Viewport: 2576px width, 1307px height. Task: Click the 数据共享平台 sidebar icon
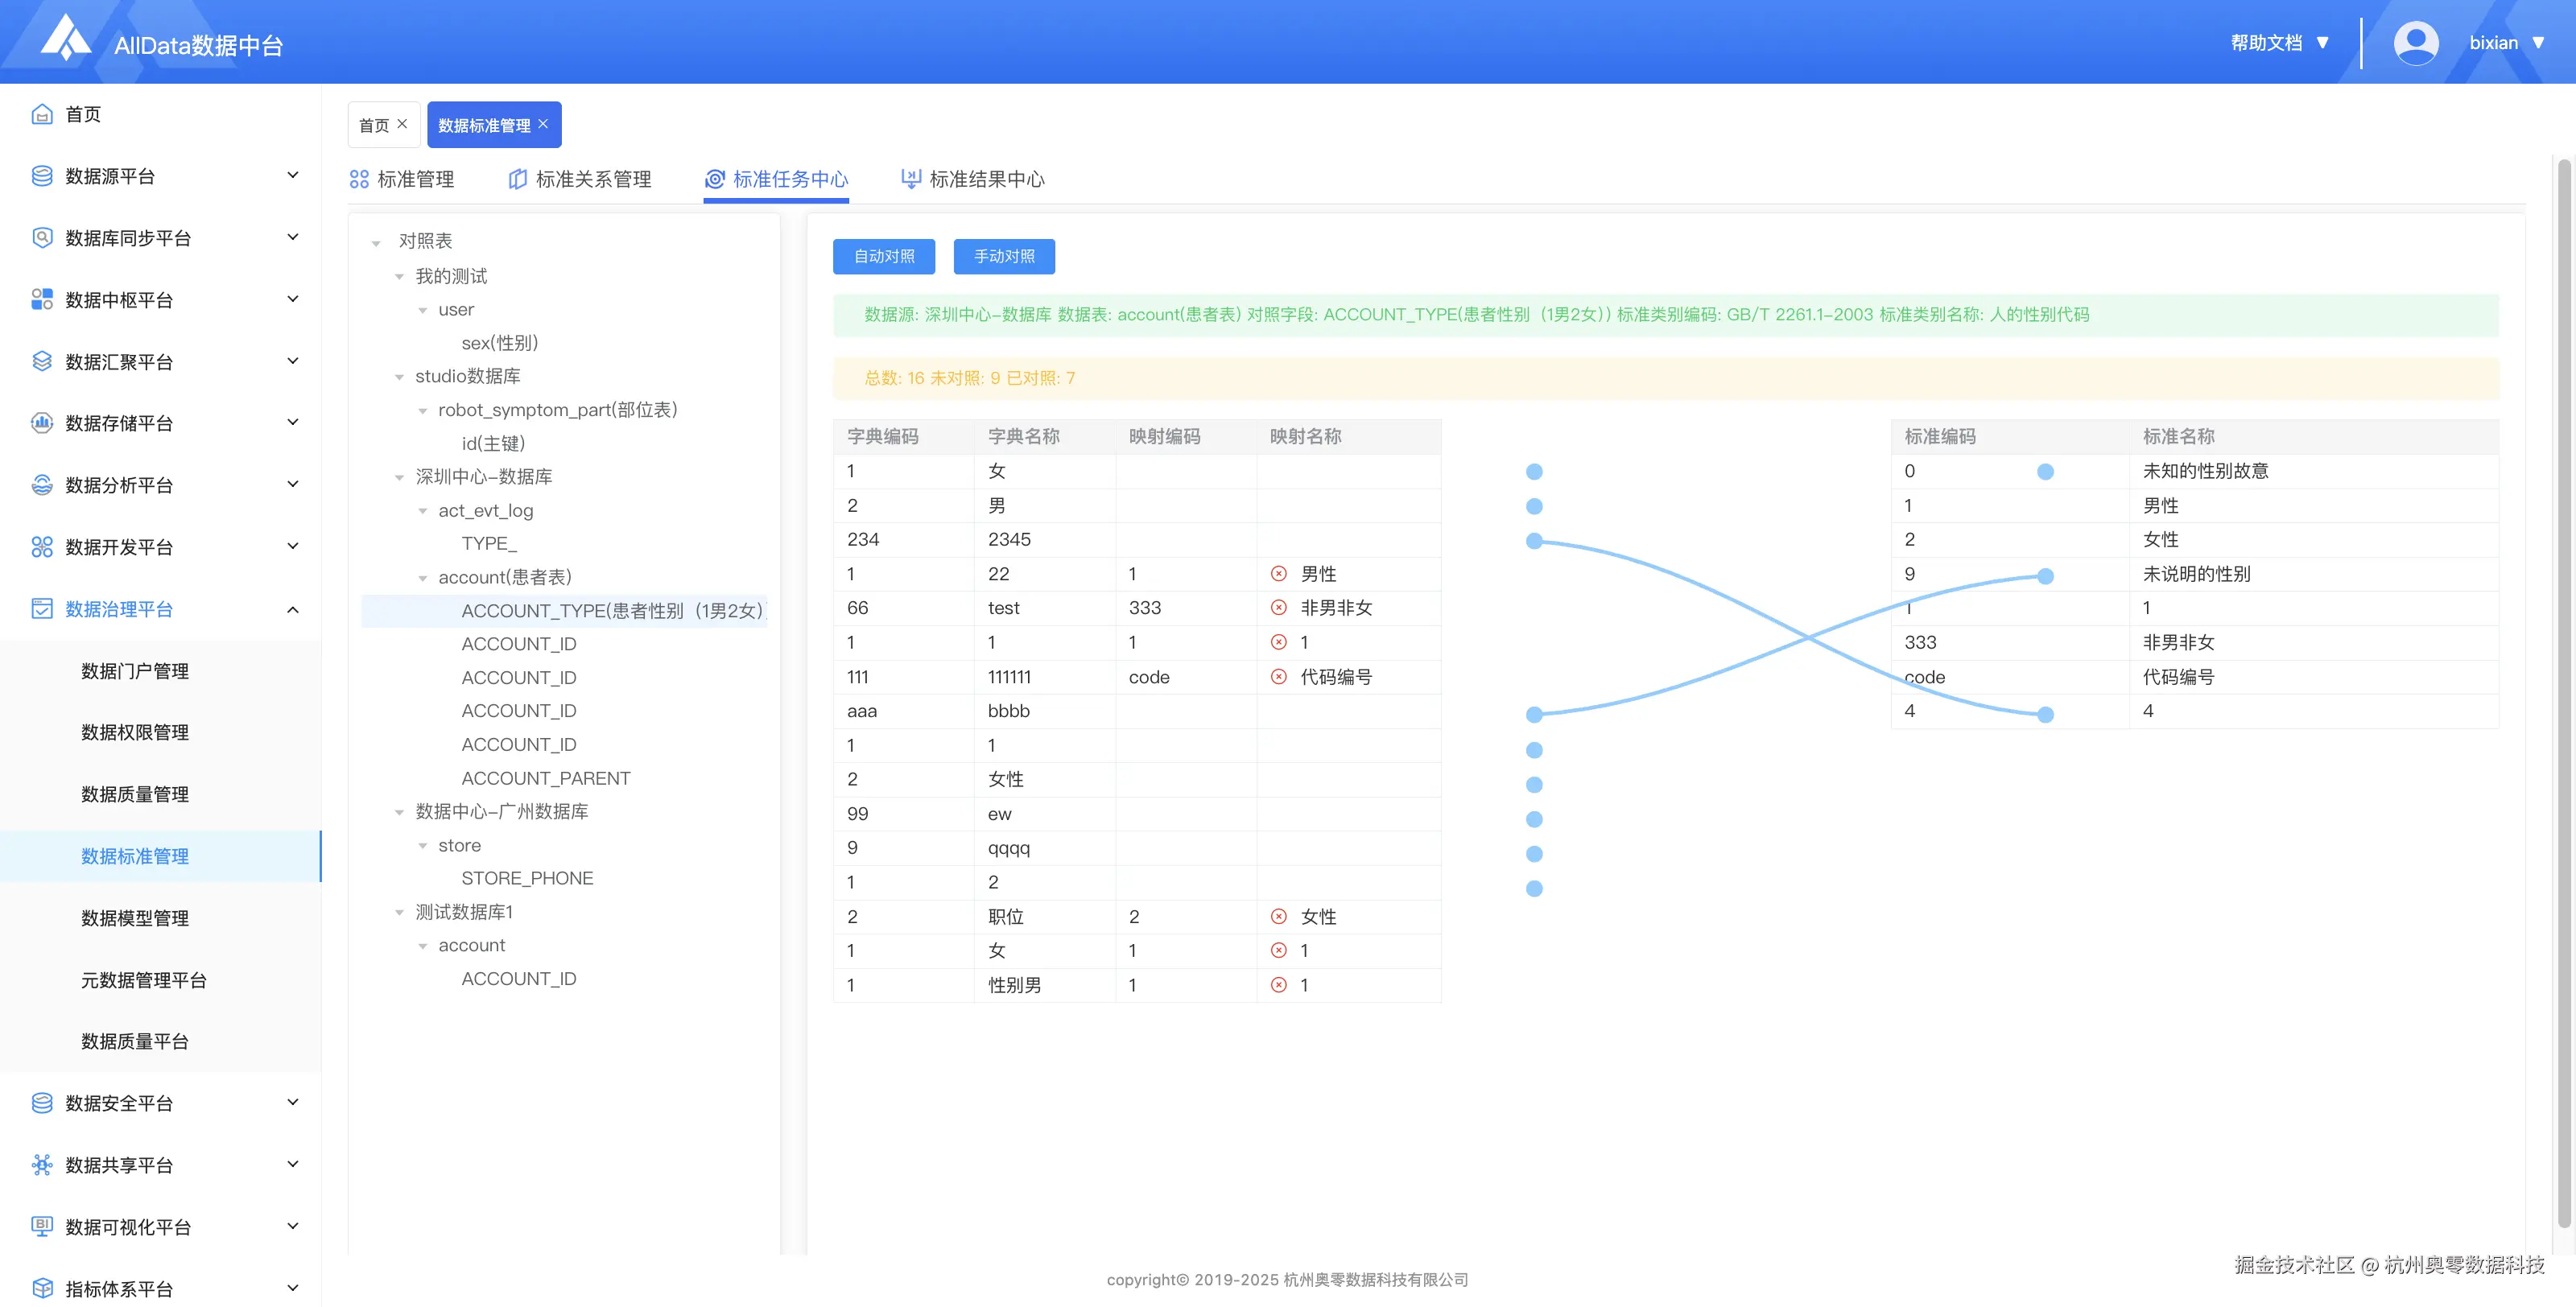pyautogui.click(x=42, y=1165)
